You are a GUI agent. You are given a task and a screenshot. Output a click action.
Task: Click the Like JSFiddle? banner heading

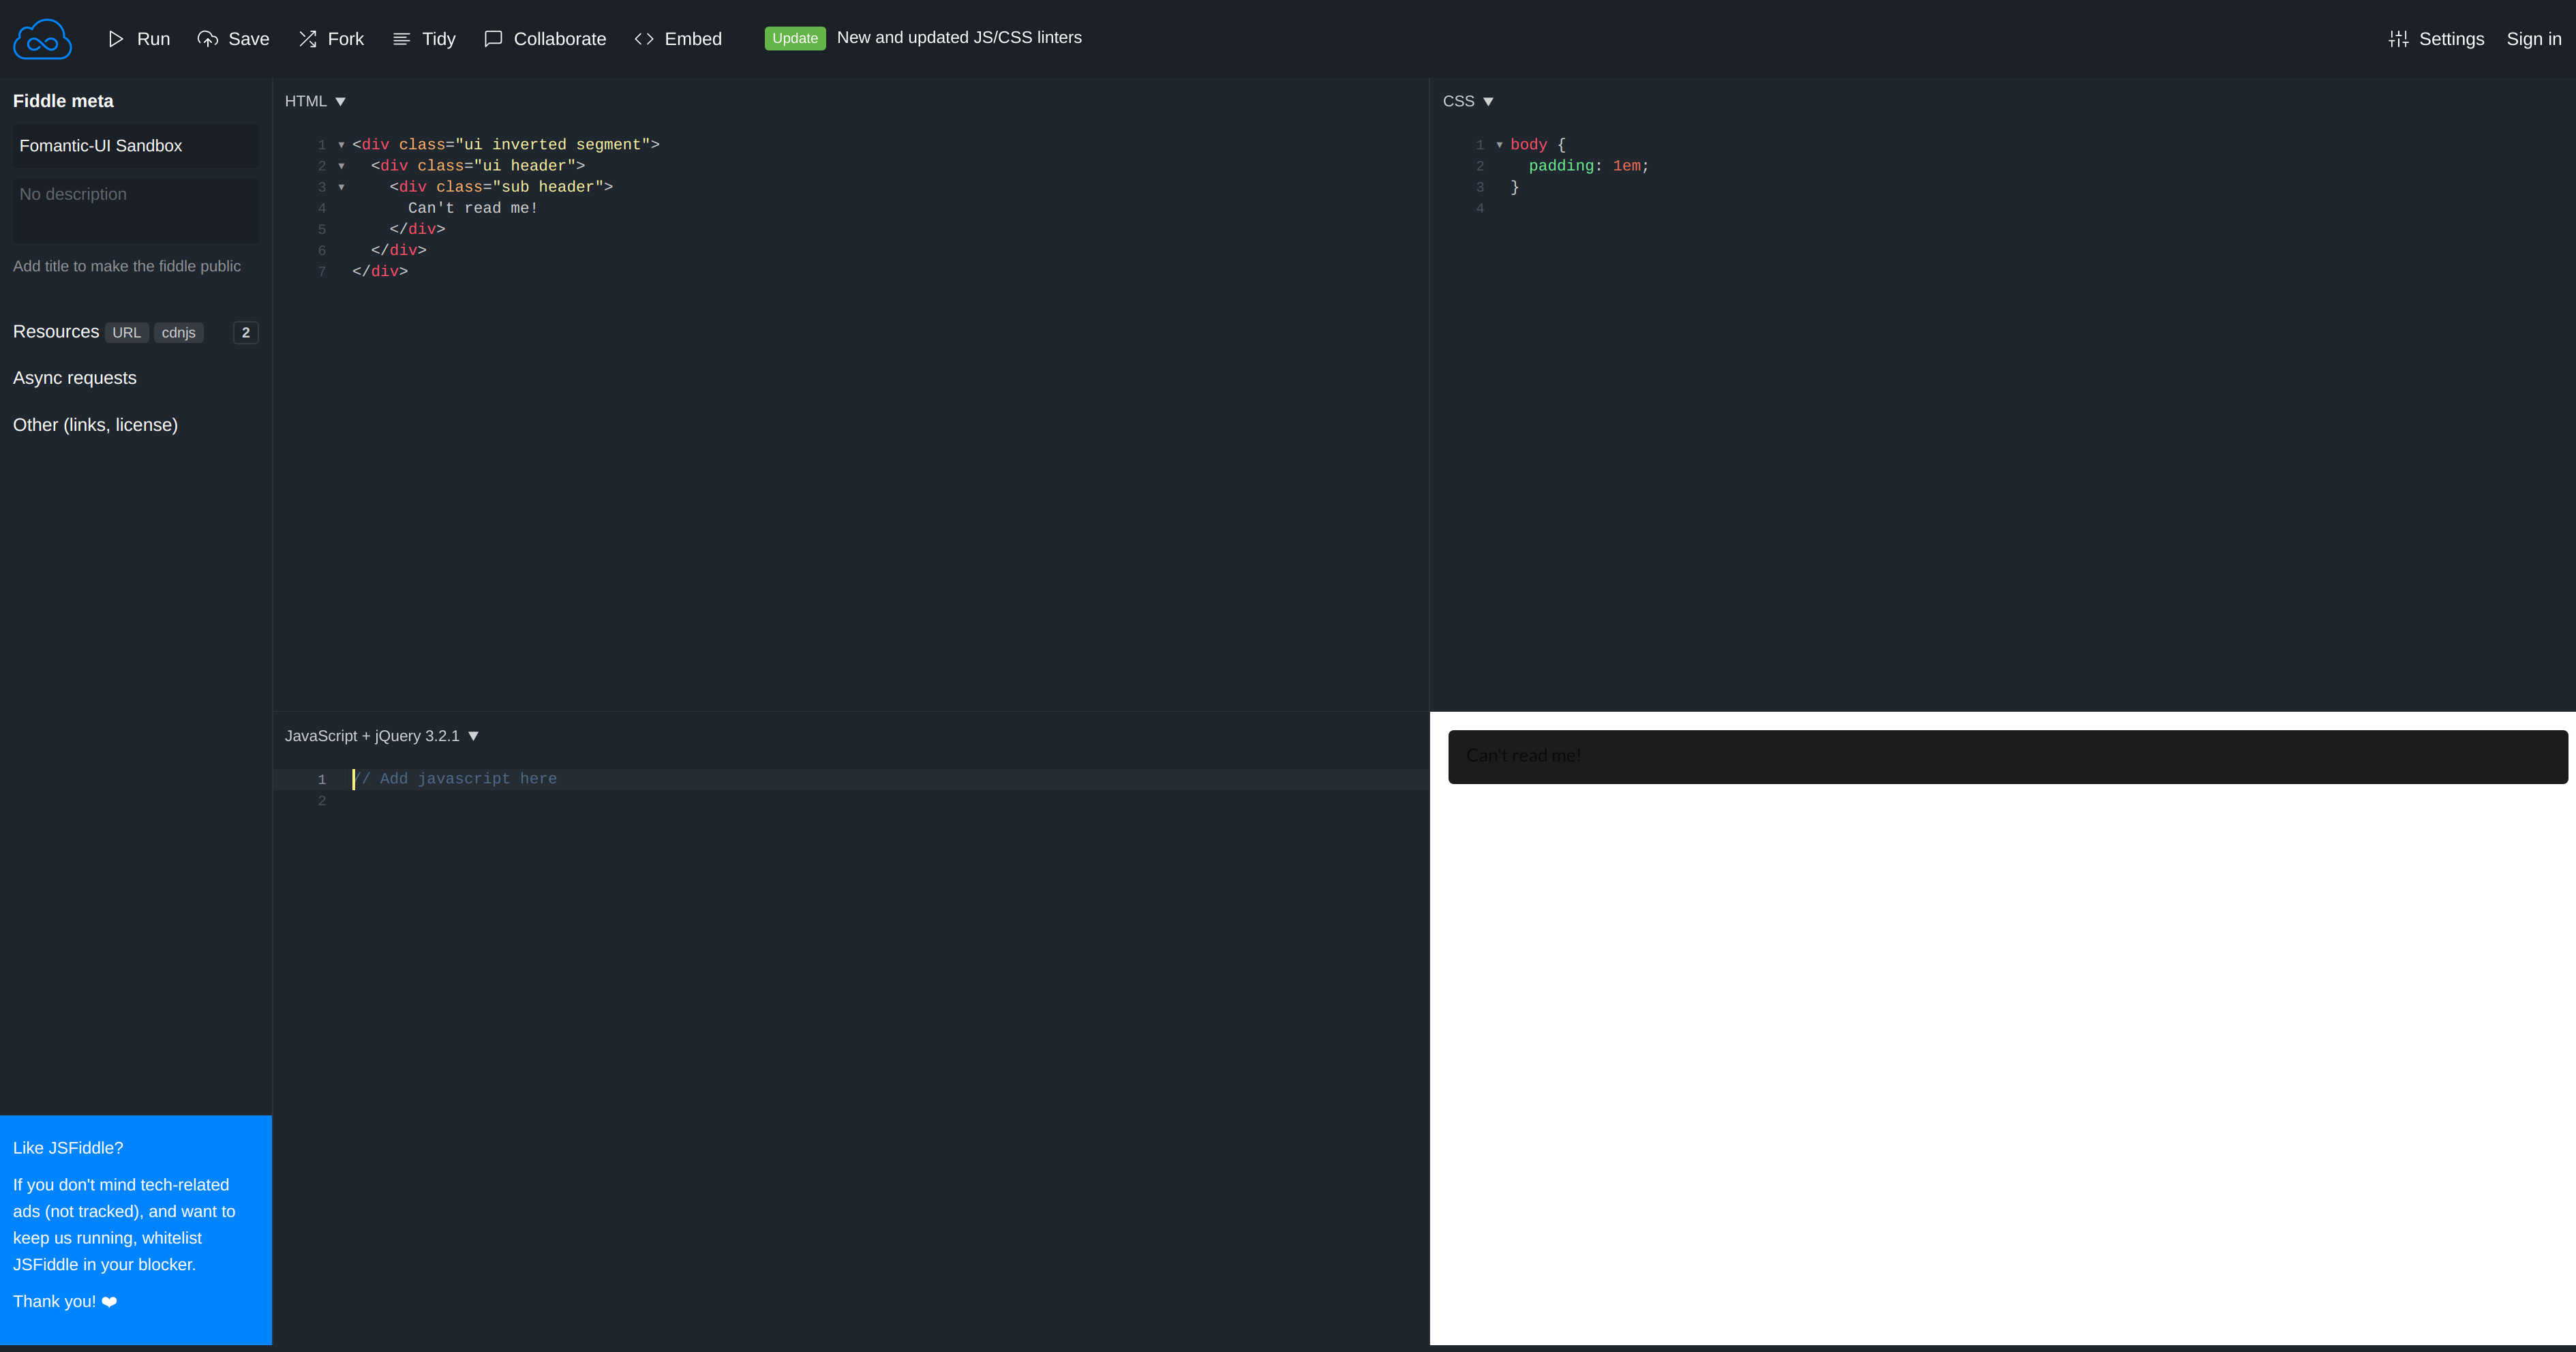(68, 1148)
